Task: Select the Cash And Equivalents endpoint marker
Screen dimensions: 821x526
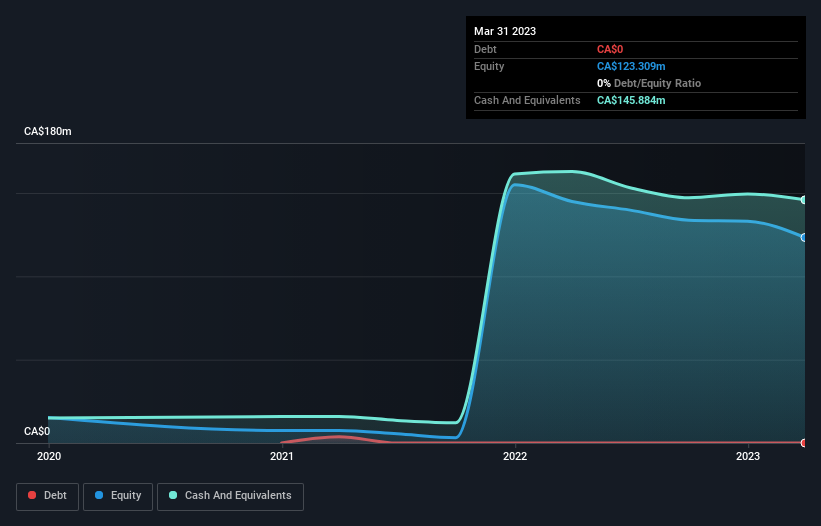Action: (804, 200)
